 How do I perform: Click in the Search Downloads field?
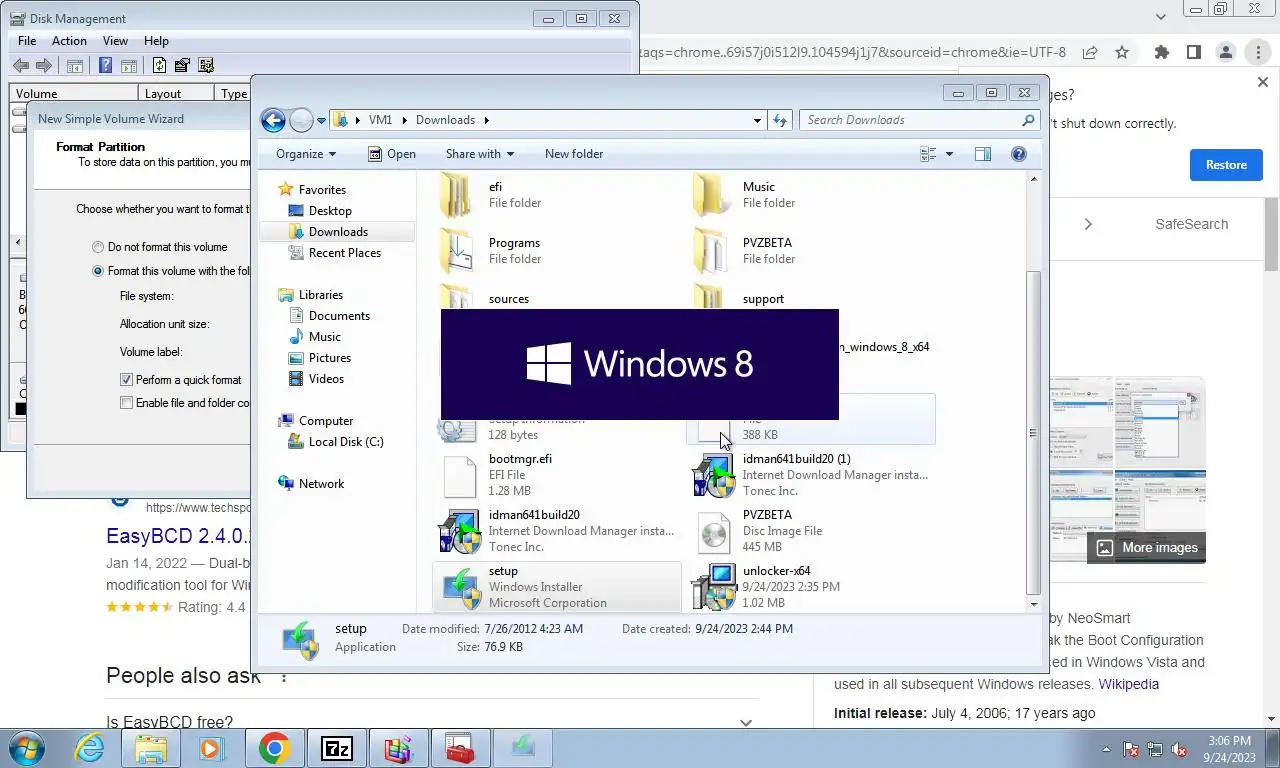point(911,120)
